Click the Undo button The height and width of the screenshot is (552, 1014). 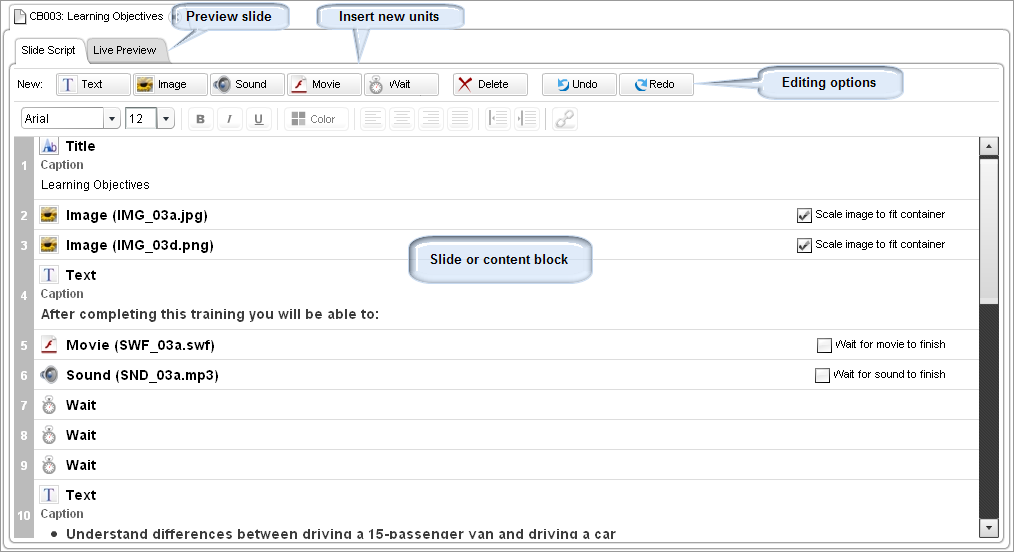(578, 85)
